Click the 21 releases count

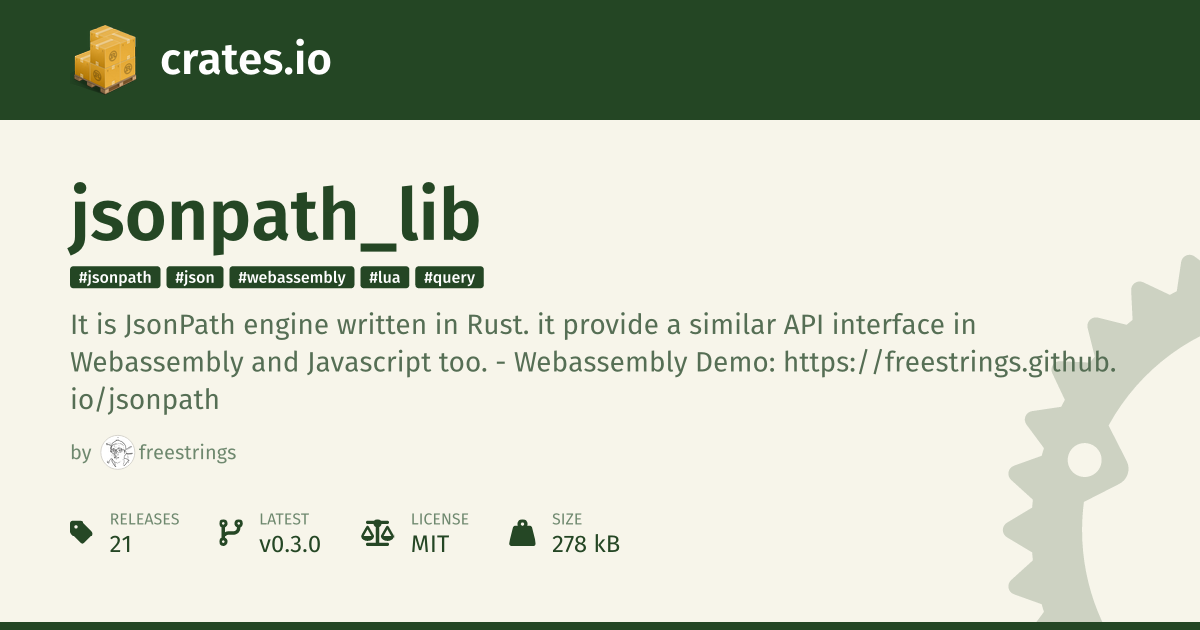121,544
